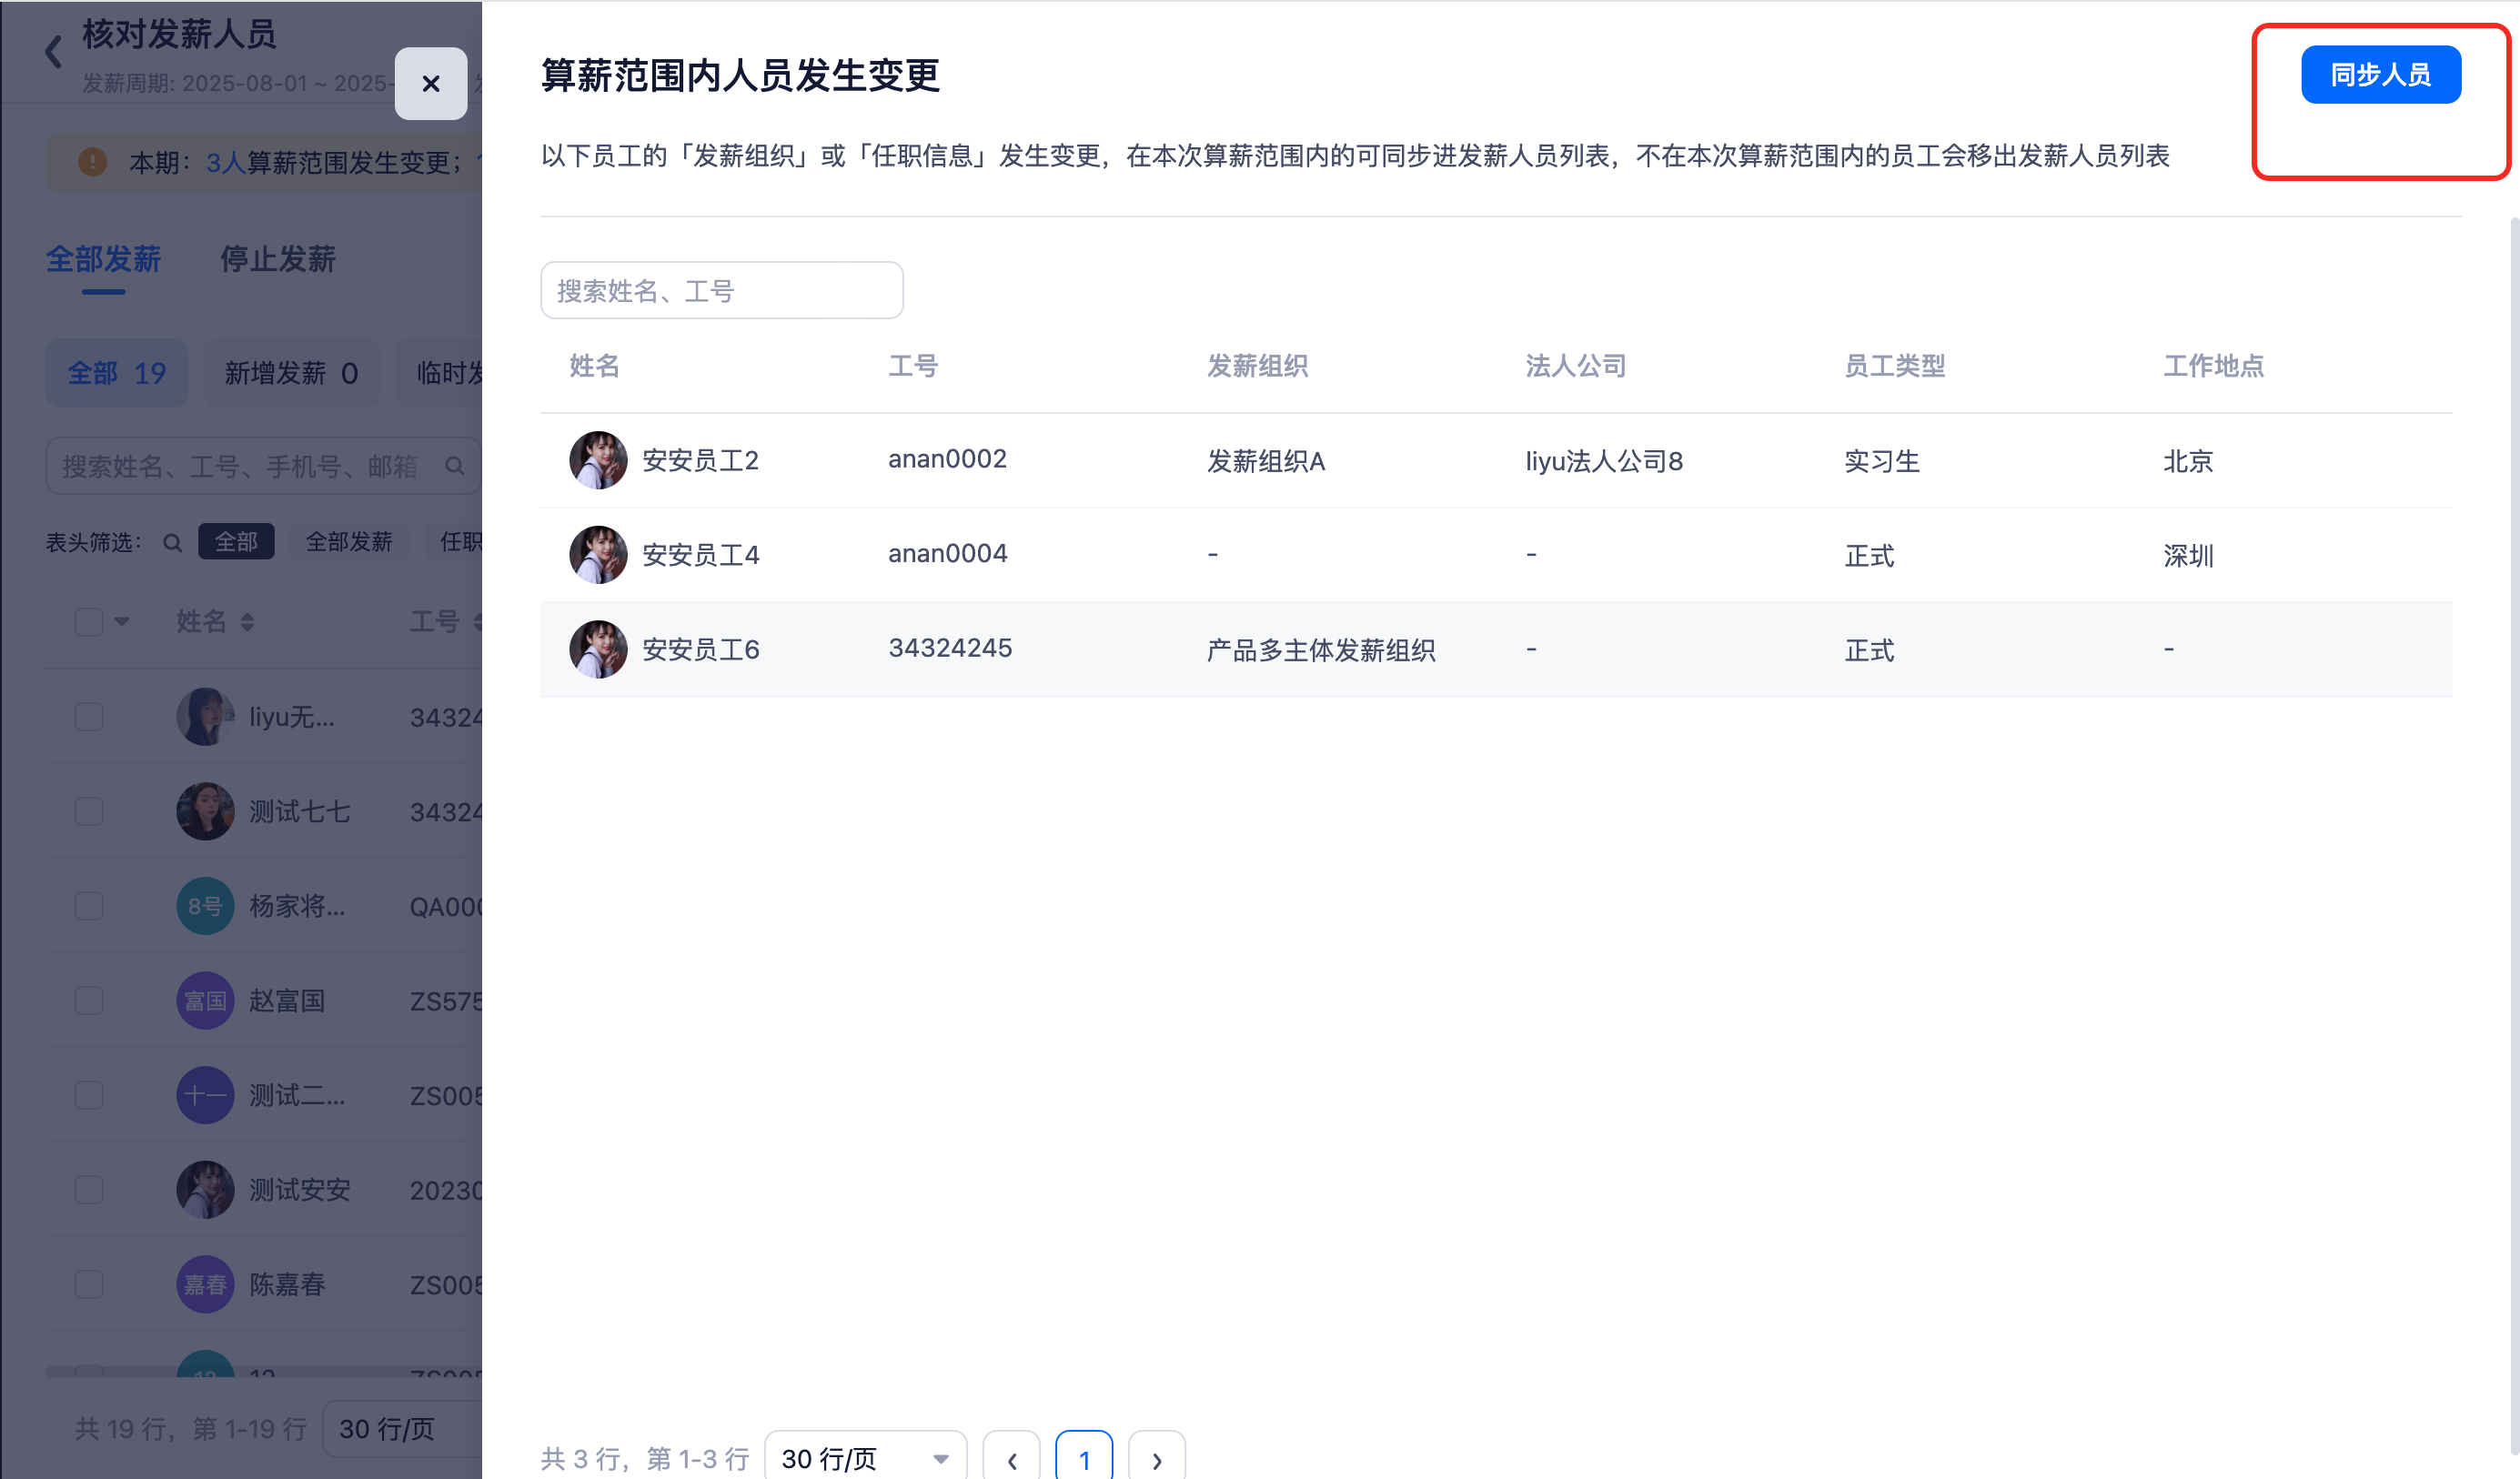Click the 富国 avatar of 赵富国
The height and width of the screenshot is (1479, 2520).
[205, 1000]
